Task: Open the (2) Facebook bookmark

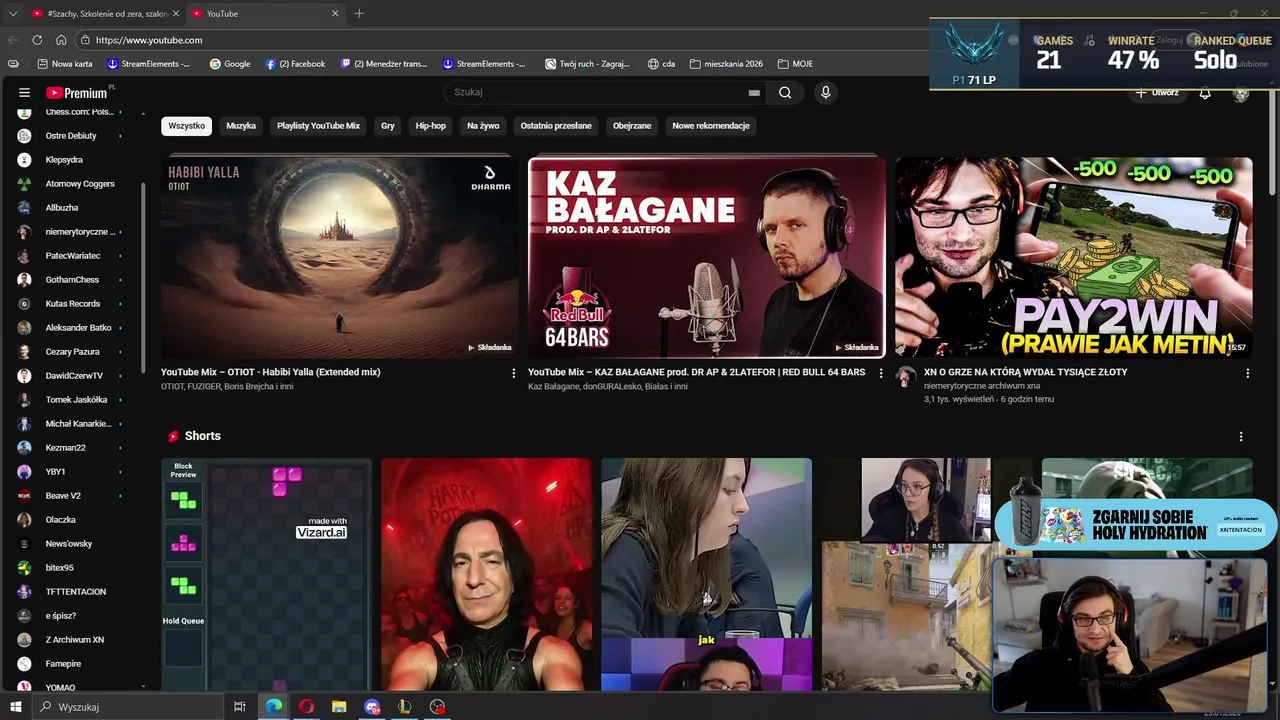Action: click(x=295, y=64)
